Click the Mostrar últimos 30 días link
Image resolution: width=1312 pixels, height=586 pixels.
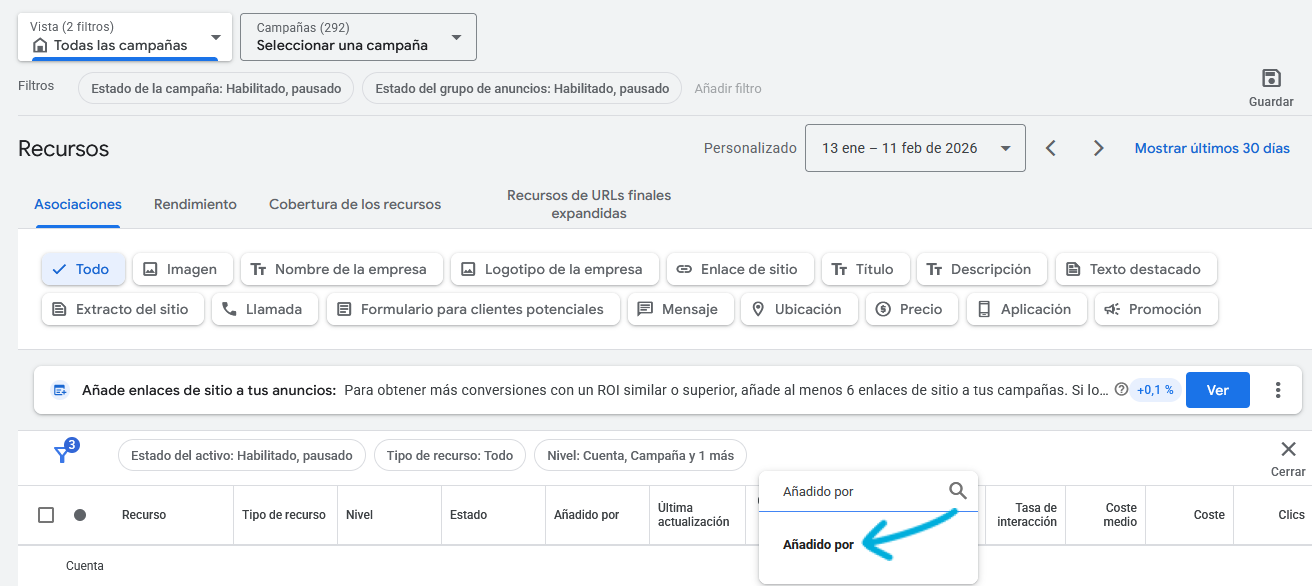[1212, 148]
